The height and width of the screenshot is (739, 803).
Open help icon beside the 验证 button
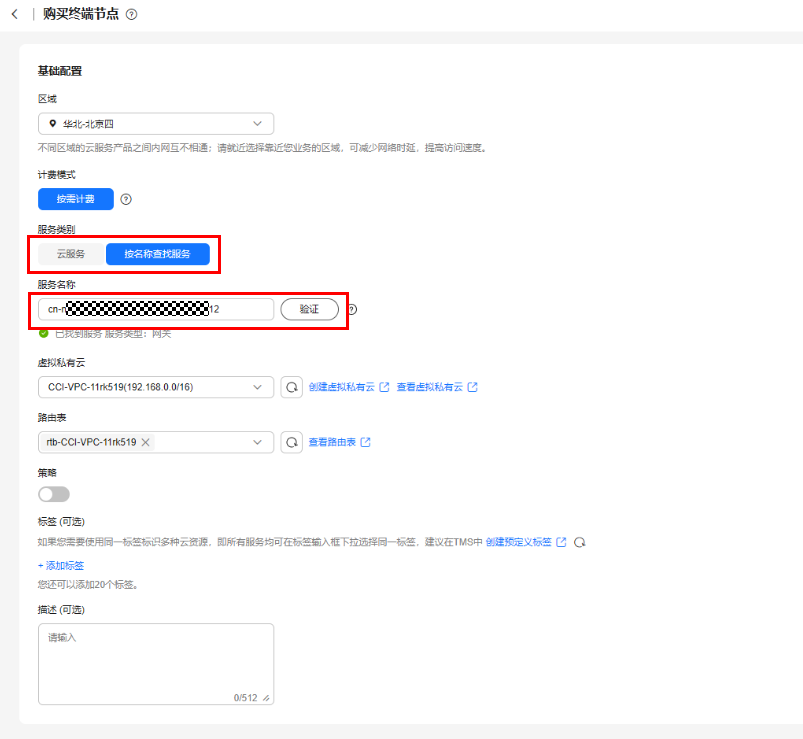pos(353,309)
